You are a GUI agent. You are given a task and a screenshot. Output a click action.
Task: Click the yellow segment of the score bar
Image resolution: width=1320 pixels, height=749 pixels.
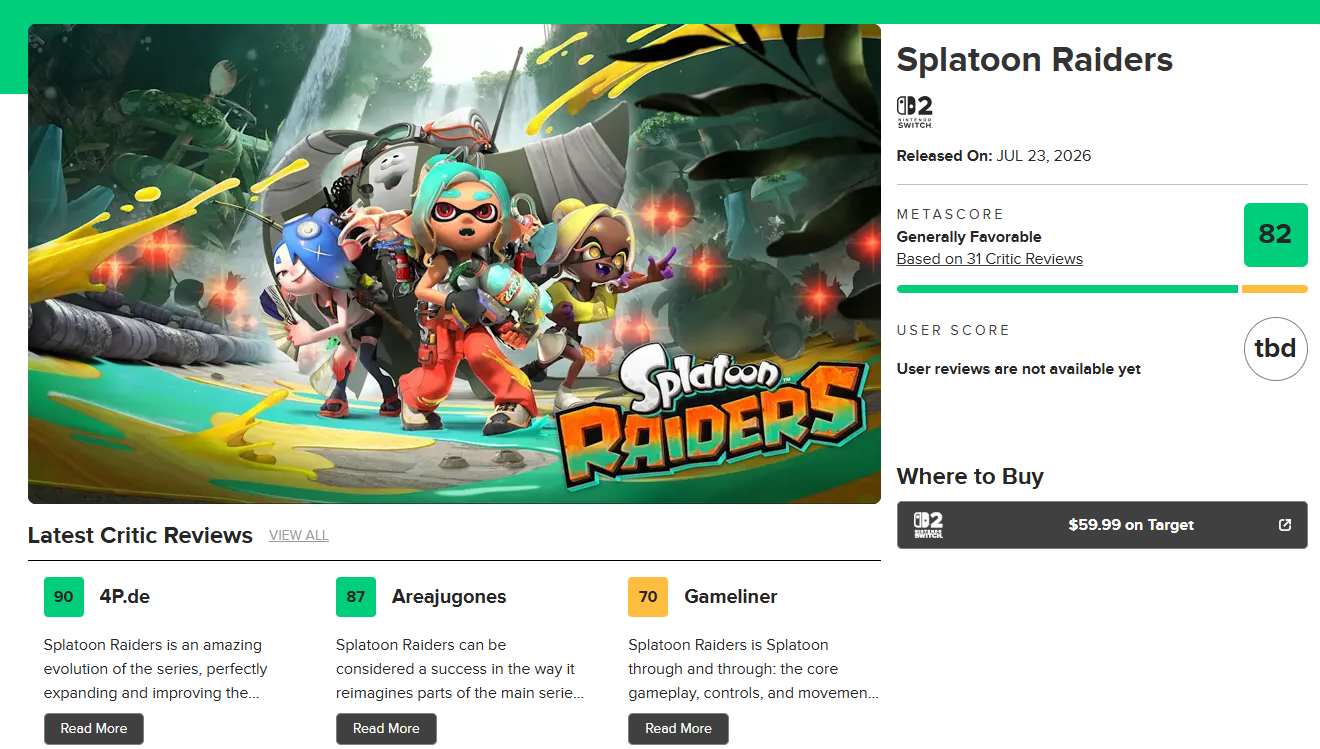(1275, 289)
